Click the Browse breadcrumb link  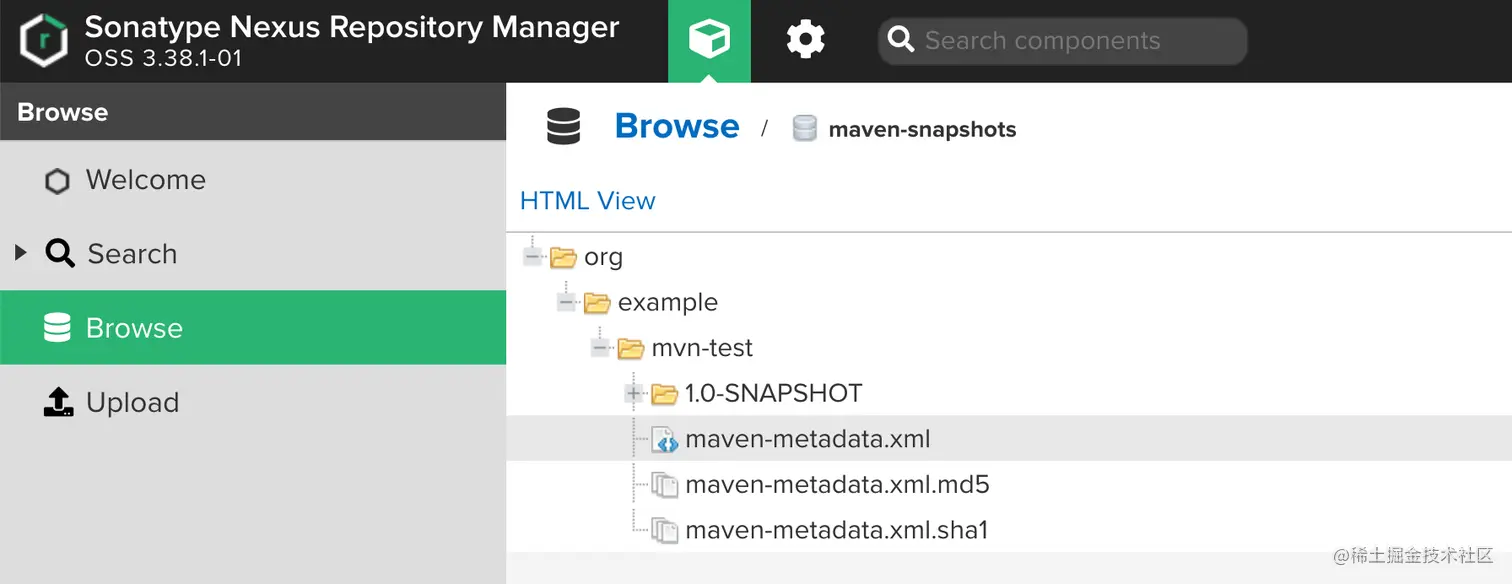click(x=677, y=126)
